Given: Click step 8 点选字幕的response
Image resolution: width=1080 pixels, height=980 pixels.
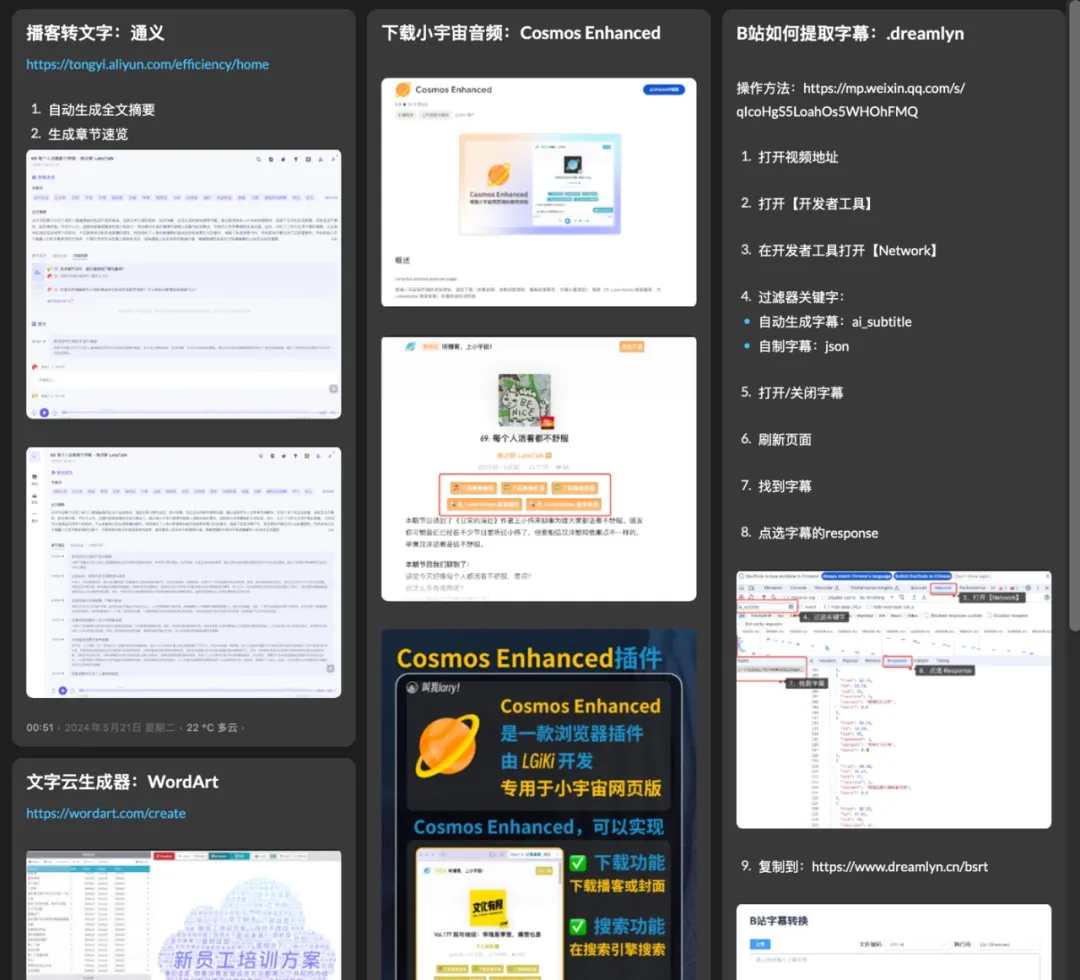Looking at the screenshot, I should (x=818, y=533).
